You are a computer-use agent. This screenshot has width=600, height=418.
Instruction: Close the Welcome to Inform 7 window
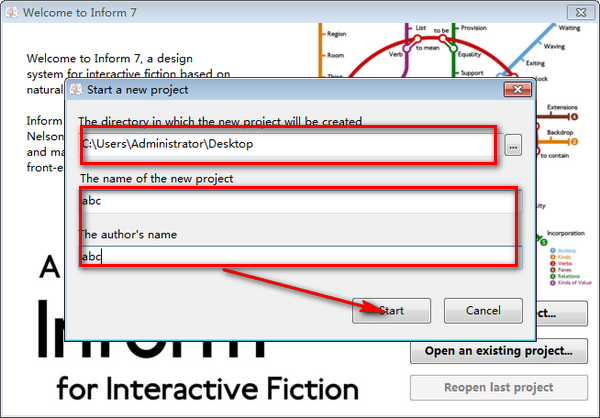coord(580,12)
